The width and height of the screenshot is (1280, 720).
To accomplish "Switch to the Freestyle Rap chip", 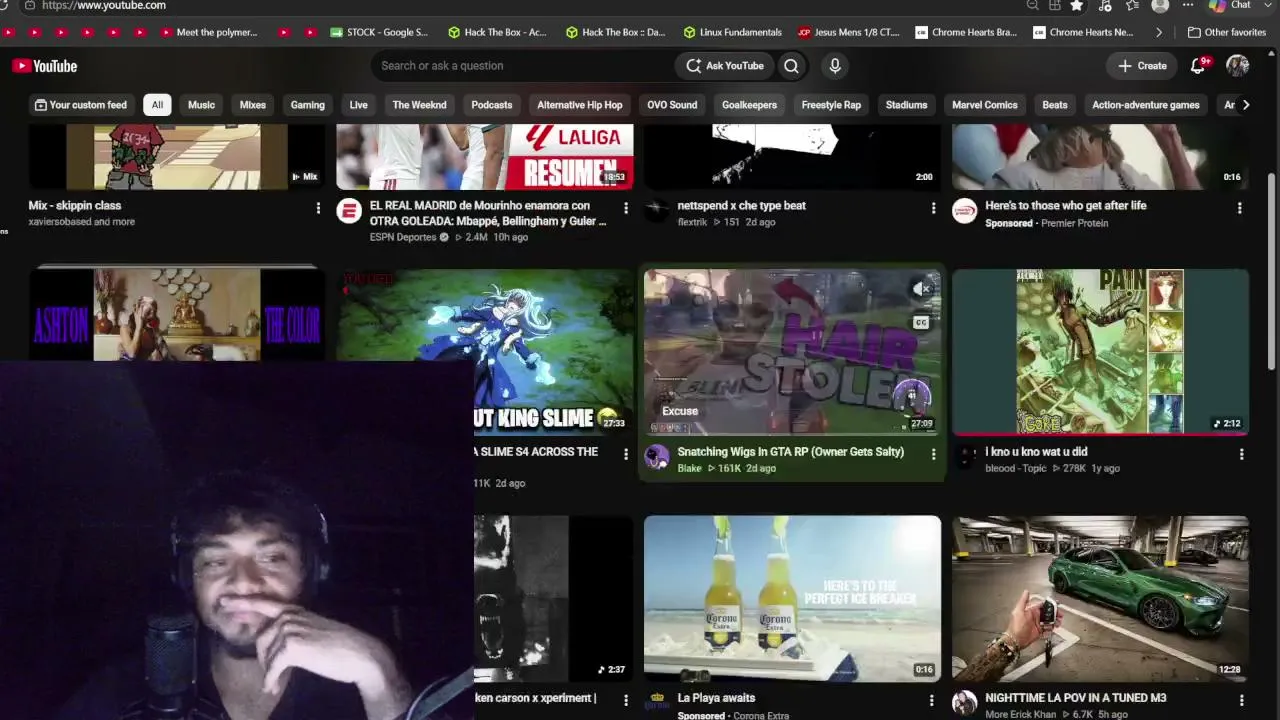I will tap(831, 105).
